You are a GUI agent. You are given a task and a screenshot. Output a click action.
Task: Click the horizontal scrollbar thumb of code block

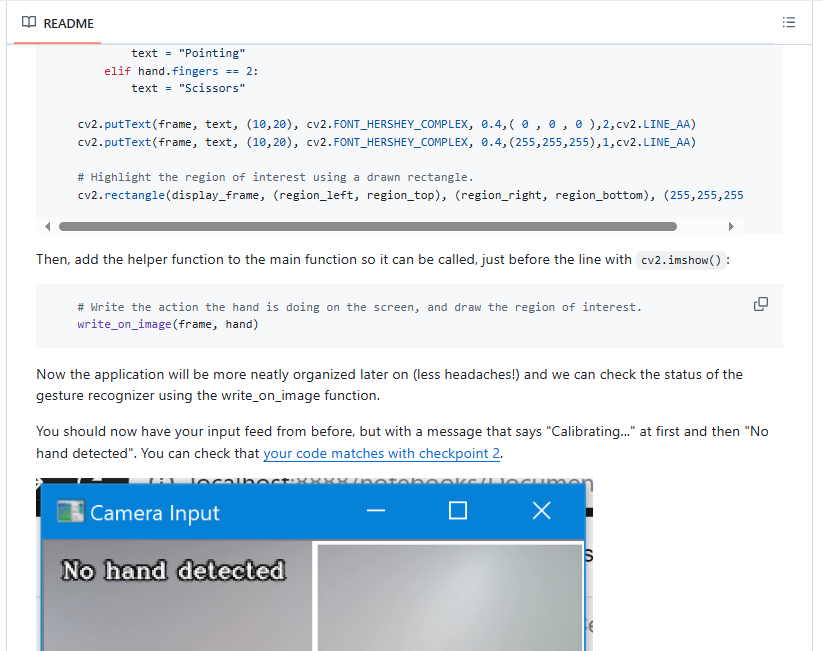[368, 226]
